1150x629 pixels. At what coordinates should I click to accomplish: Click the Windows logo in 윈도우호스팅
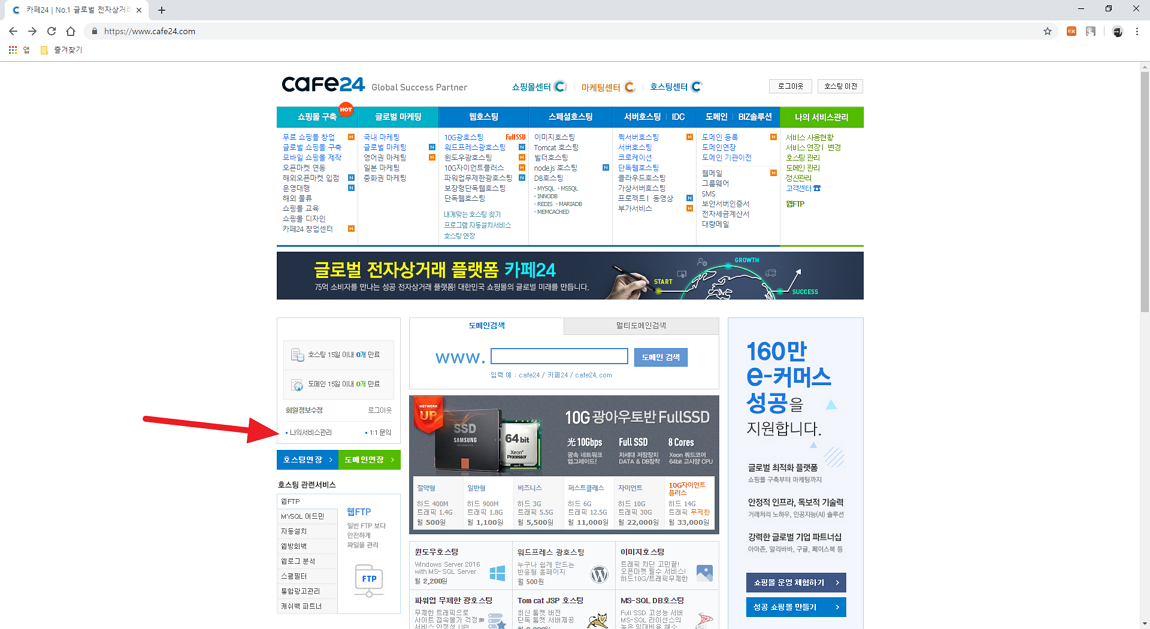tap(497, 573)
